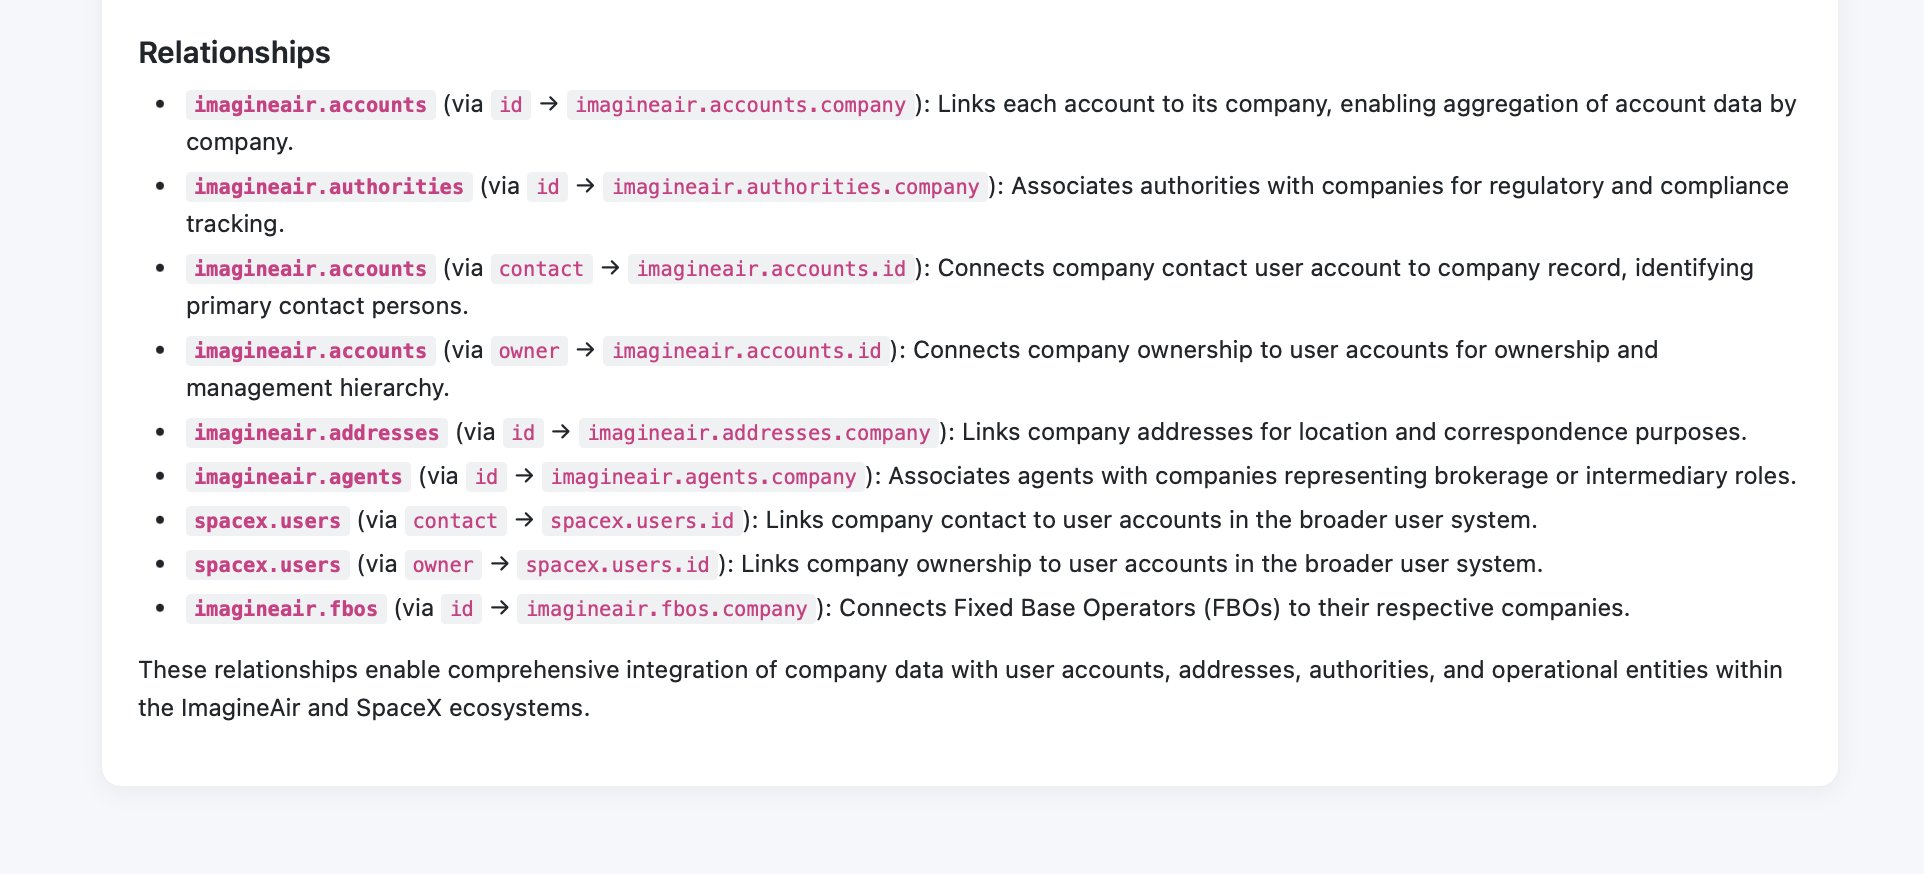Viewport: 1924px width, 874px height.
Task: Select the id chip before imagineair.authorities.company
Action: 548,187
